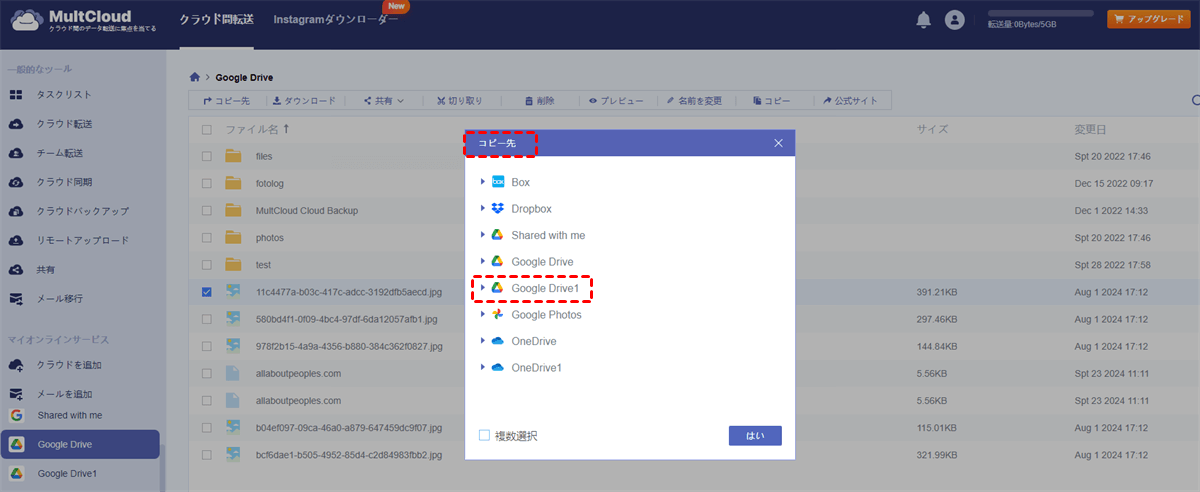Image resolution: width=1200 pixels, height=492 pixels.
Task: Click the OneDrive1 cloud icon in dialog
Action: click(497, 367)
